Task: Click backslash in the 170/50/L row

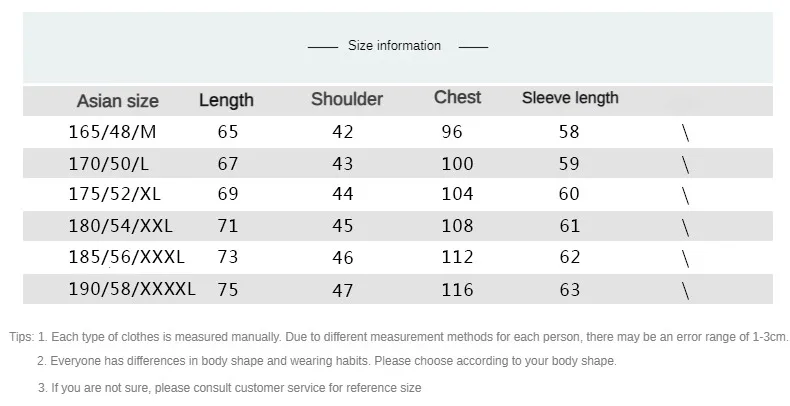Action: (x=685, y=165)
